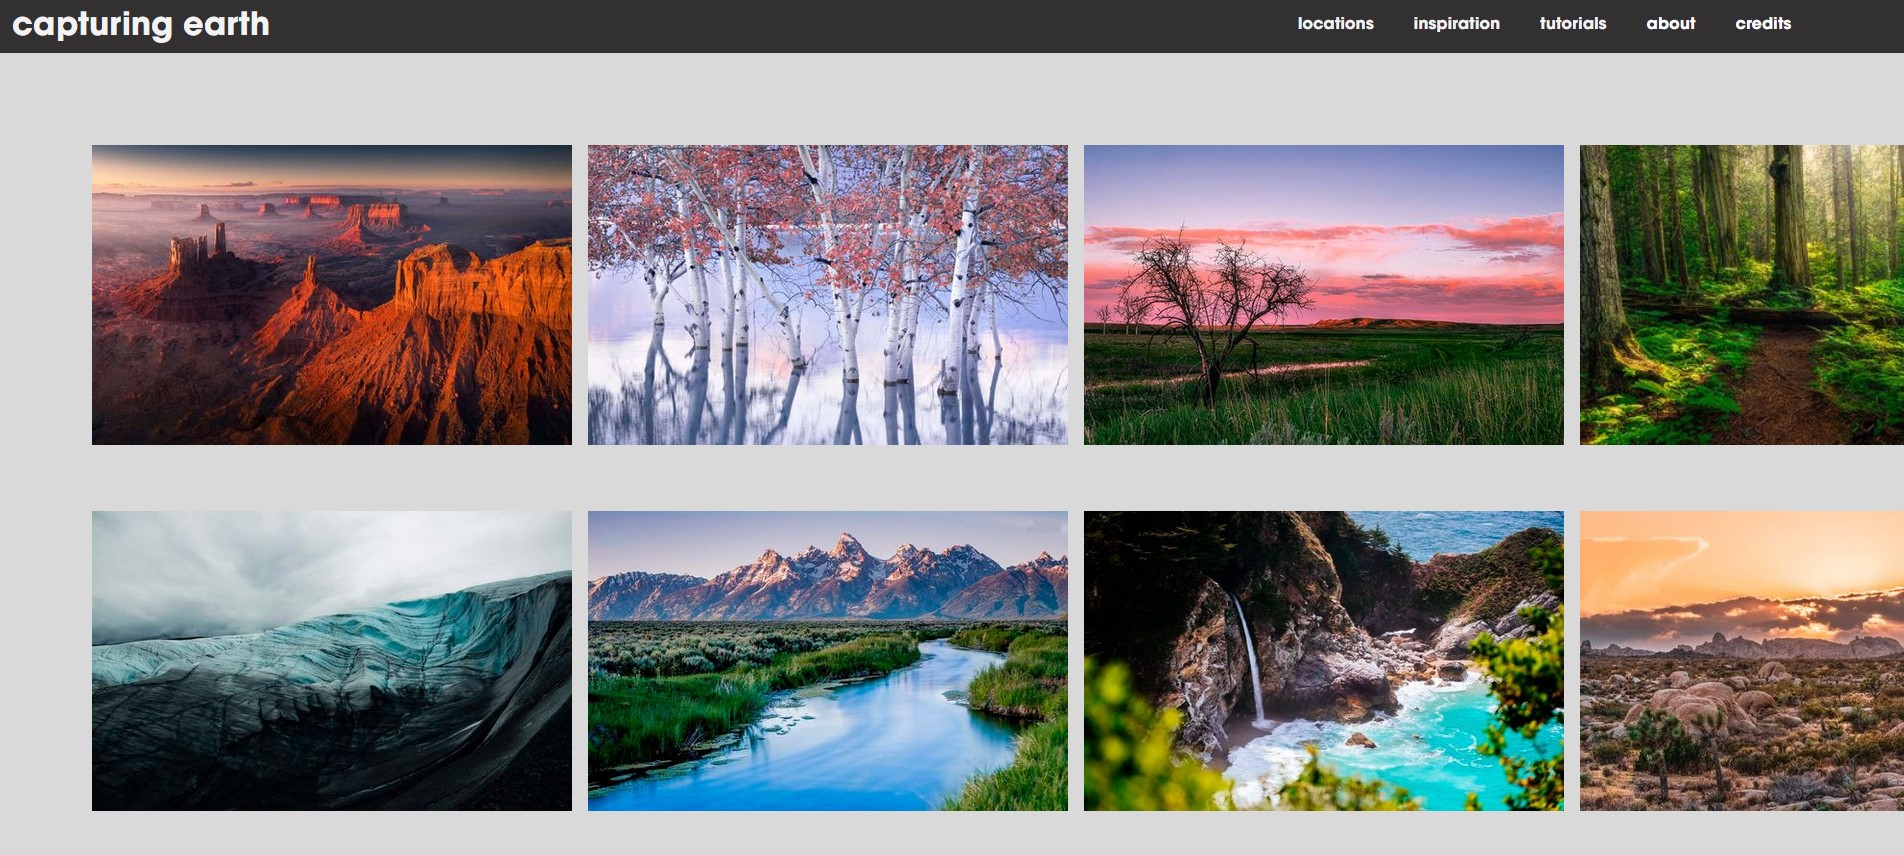Go to the inspiration page
The image size is (1904, 855).
pyautogui.click(x=1455, y=24)
